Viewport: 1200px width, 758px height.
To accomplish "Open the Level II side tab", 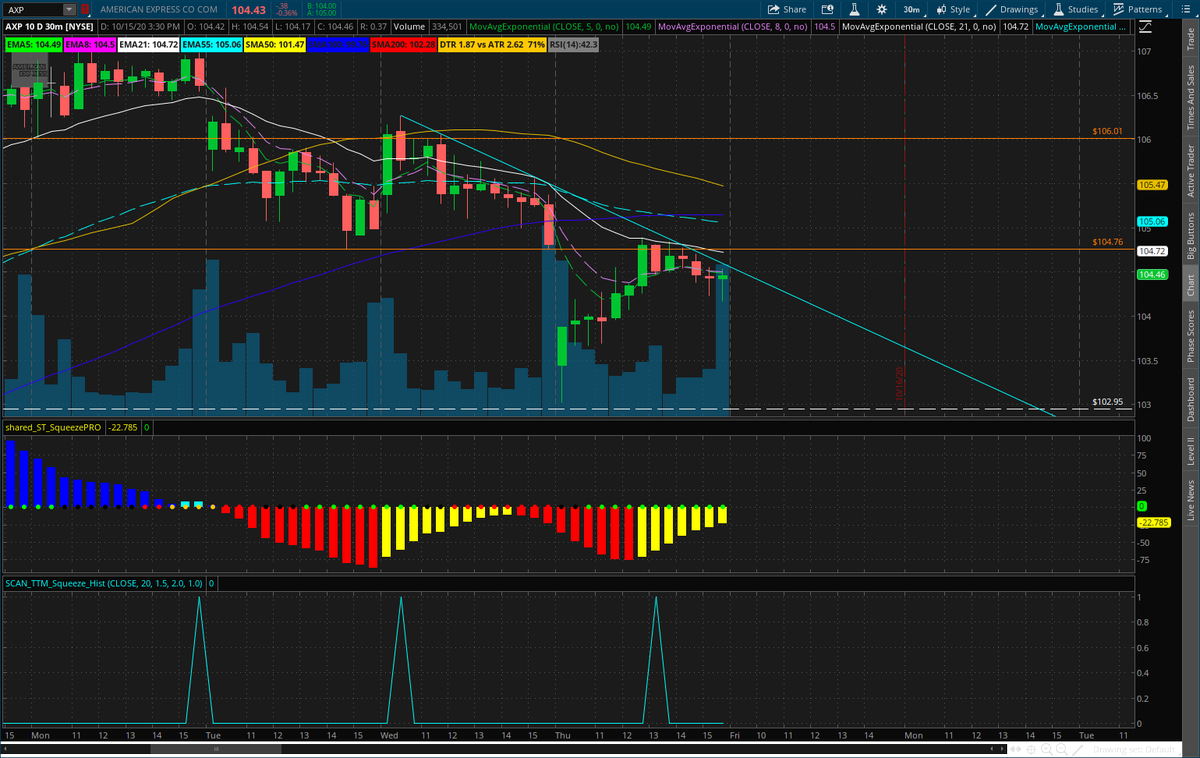I will 1190,450.
